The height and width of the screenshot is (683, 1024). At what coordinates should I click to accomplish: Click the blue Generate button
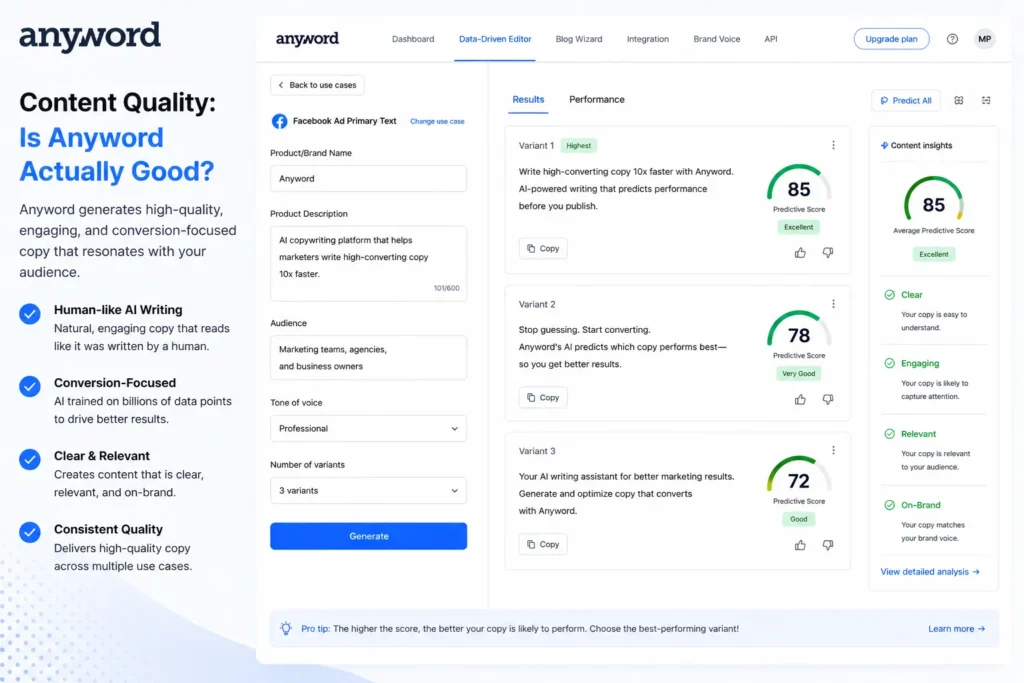368,536
